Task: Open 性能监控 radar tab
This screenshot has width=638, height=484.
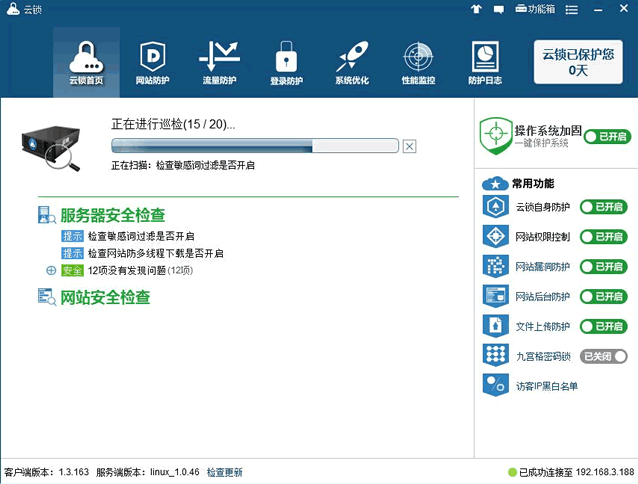Action: [418, 62]
